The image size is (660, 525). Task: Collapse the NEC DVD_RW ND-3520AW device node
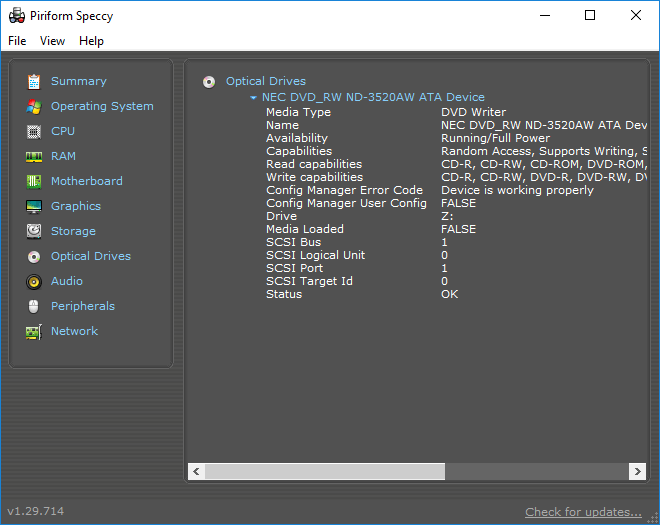253,98
